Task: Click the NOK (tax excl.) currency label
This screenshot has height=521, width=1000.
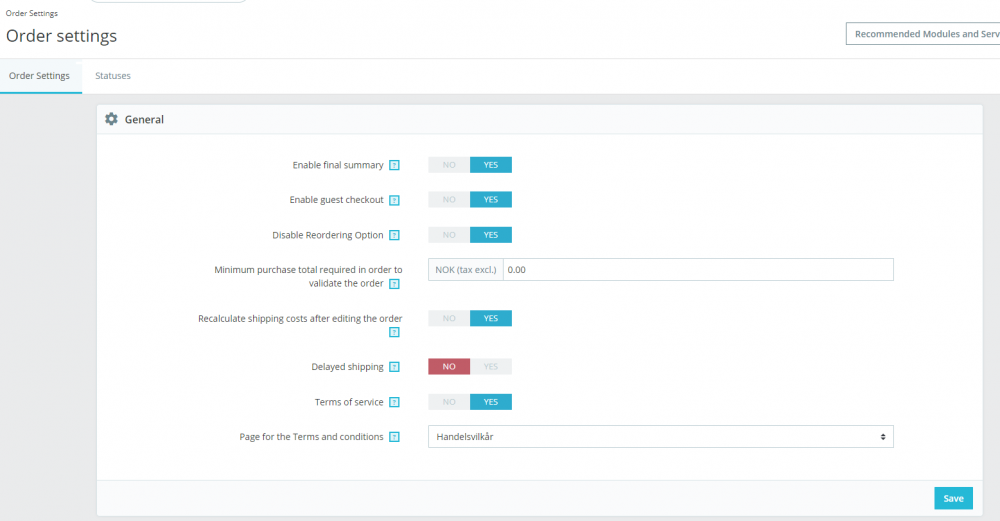Action: pos(466,270)
